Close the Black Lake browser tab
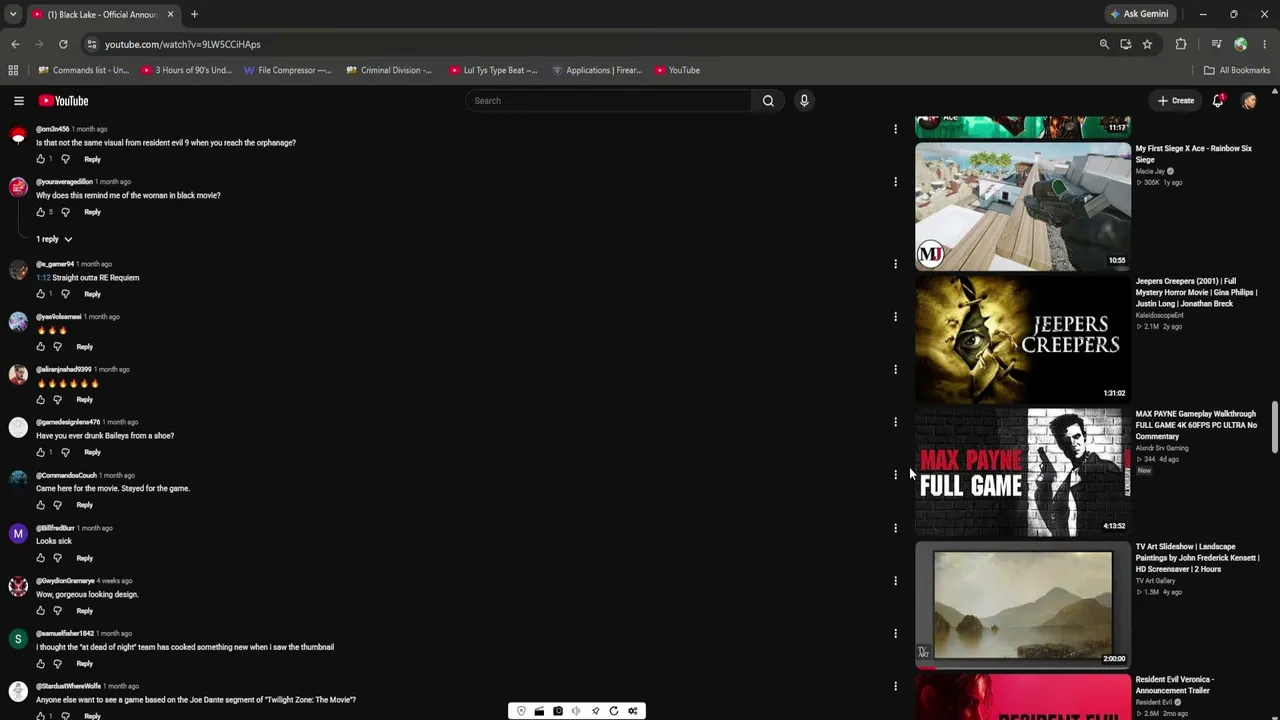 click(x=170, y=14)
